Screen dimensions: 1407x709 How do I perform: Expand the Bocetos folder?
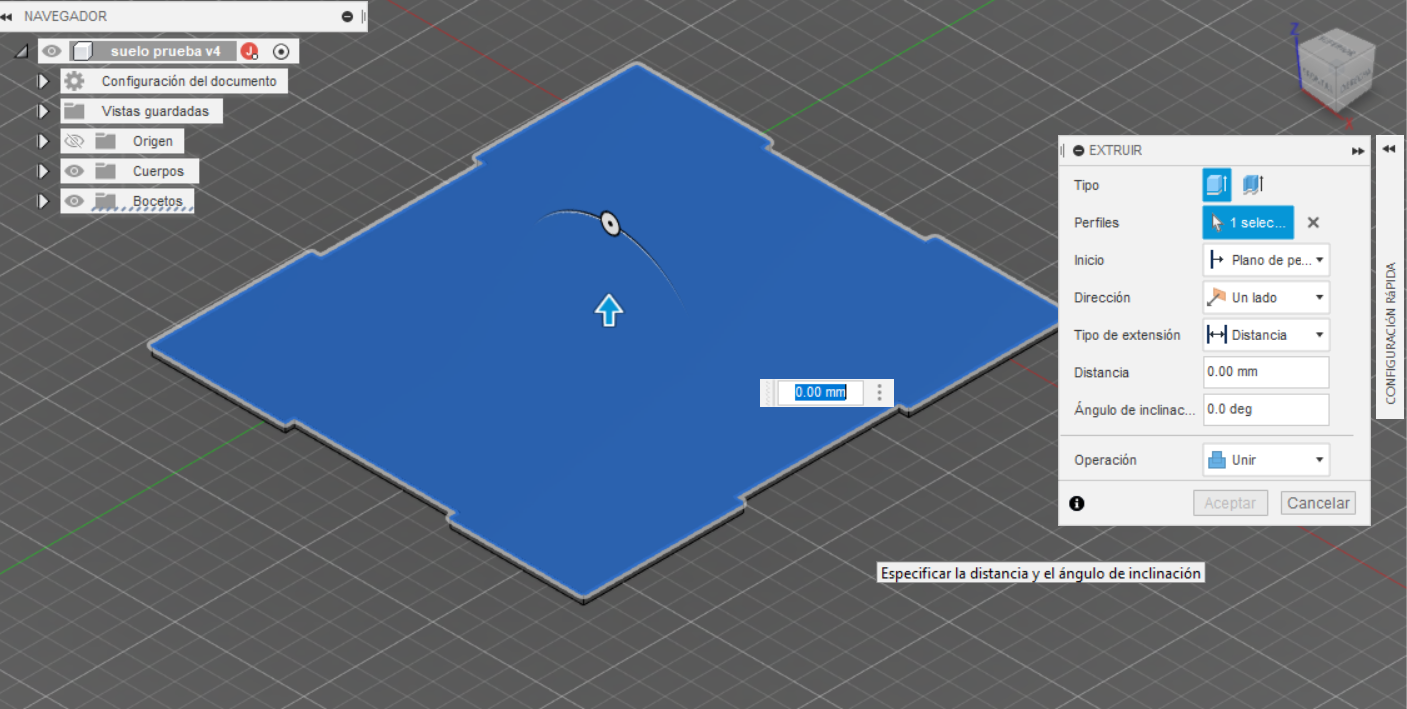pos(43,201)
